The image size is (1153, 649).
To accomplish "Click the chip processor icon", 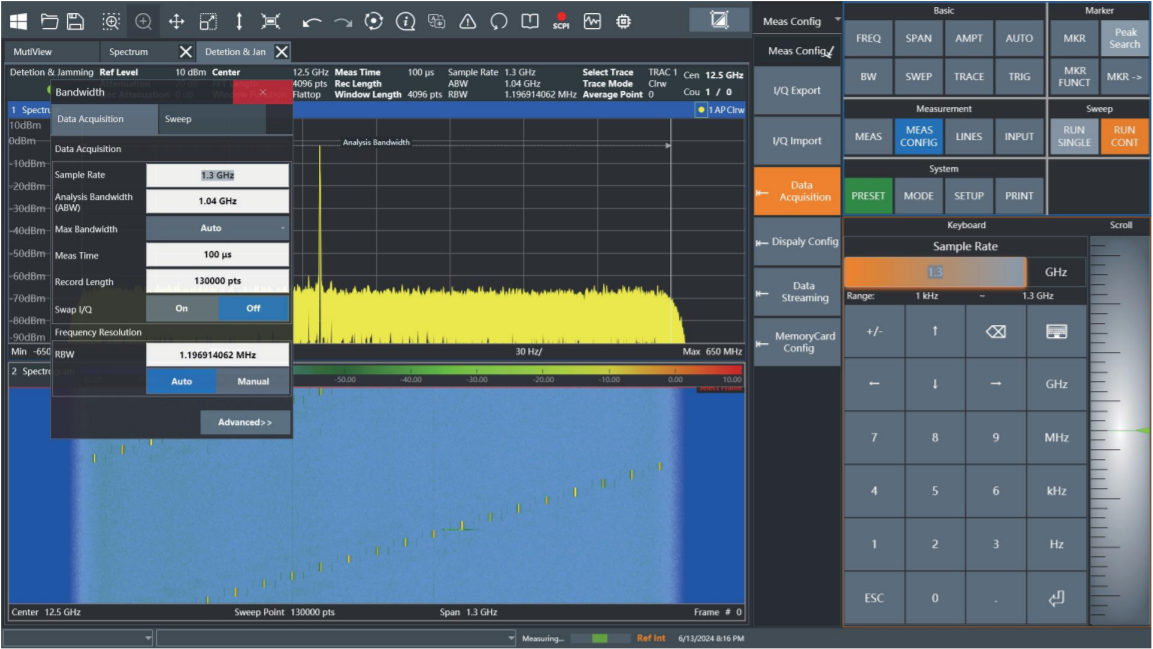I will pos(624,21).
